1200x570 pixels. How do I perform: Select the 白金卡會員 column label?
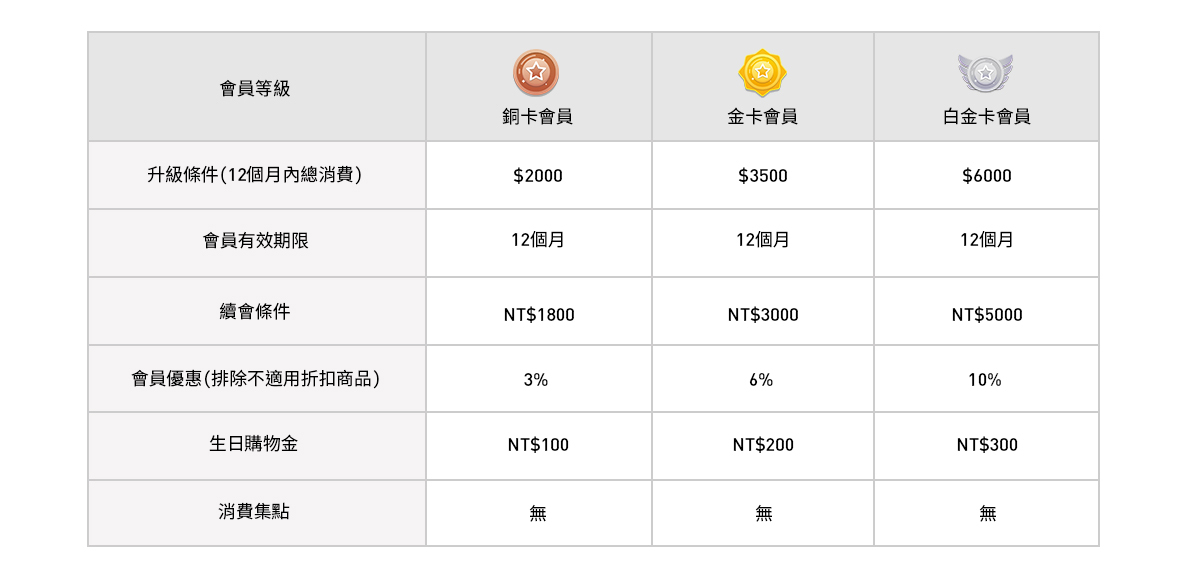coord(986,117)
